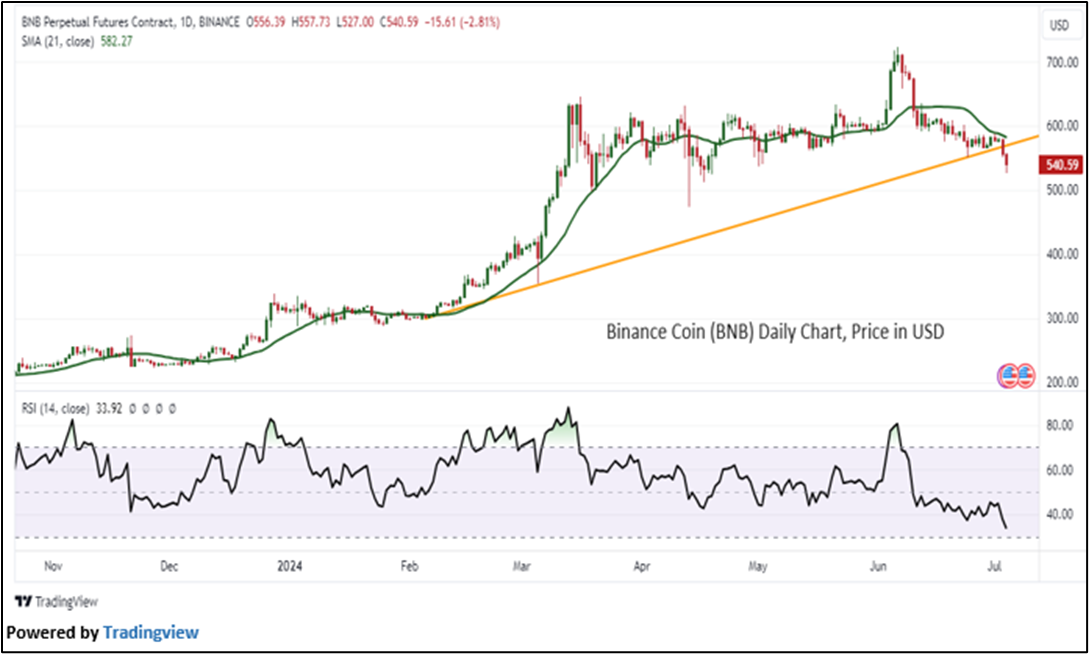Click the H557.73 high value in header
This screenshot has height=654, width=1089.
click(311, 23)
